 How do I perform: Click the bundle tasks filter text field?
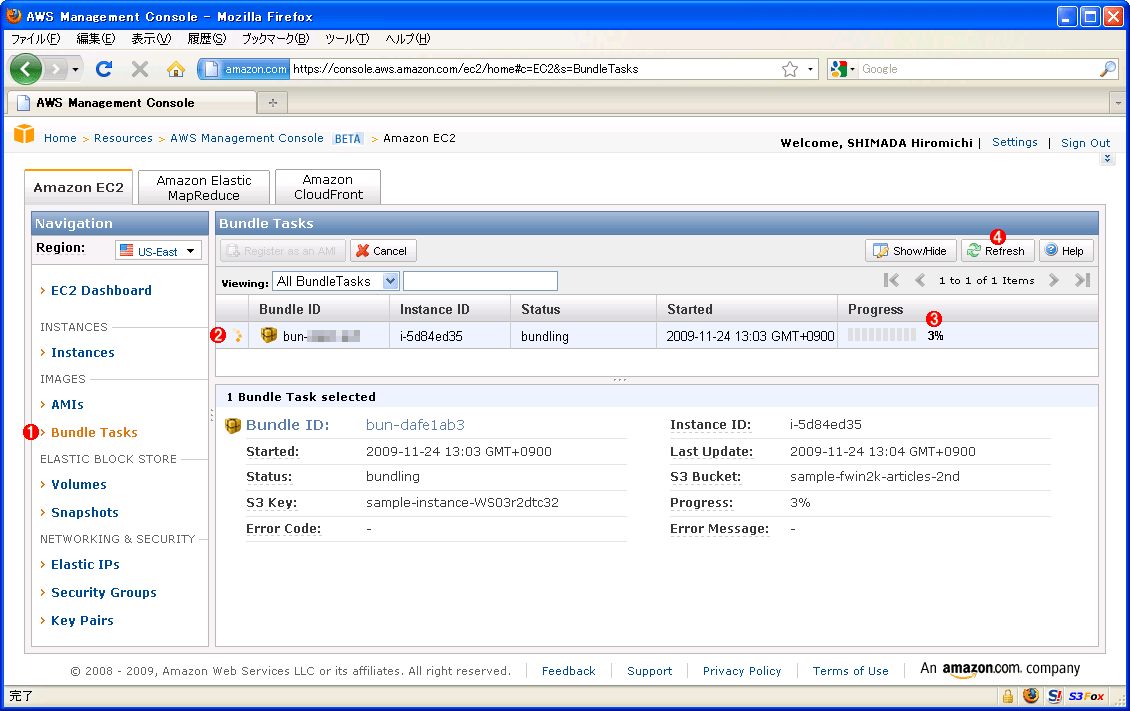pos(480,281)
